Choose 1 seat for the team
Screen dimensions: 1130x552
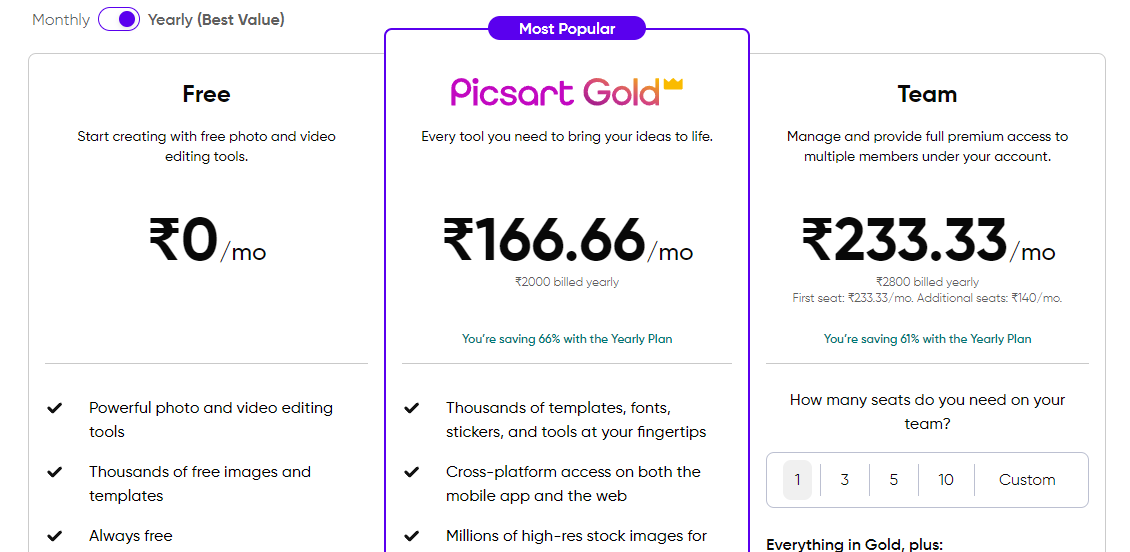(797, 480)
